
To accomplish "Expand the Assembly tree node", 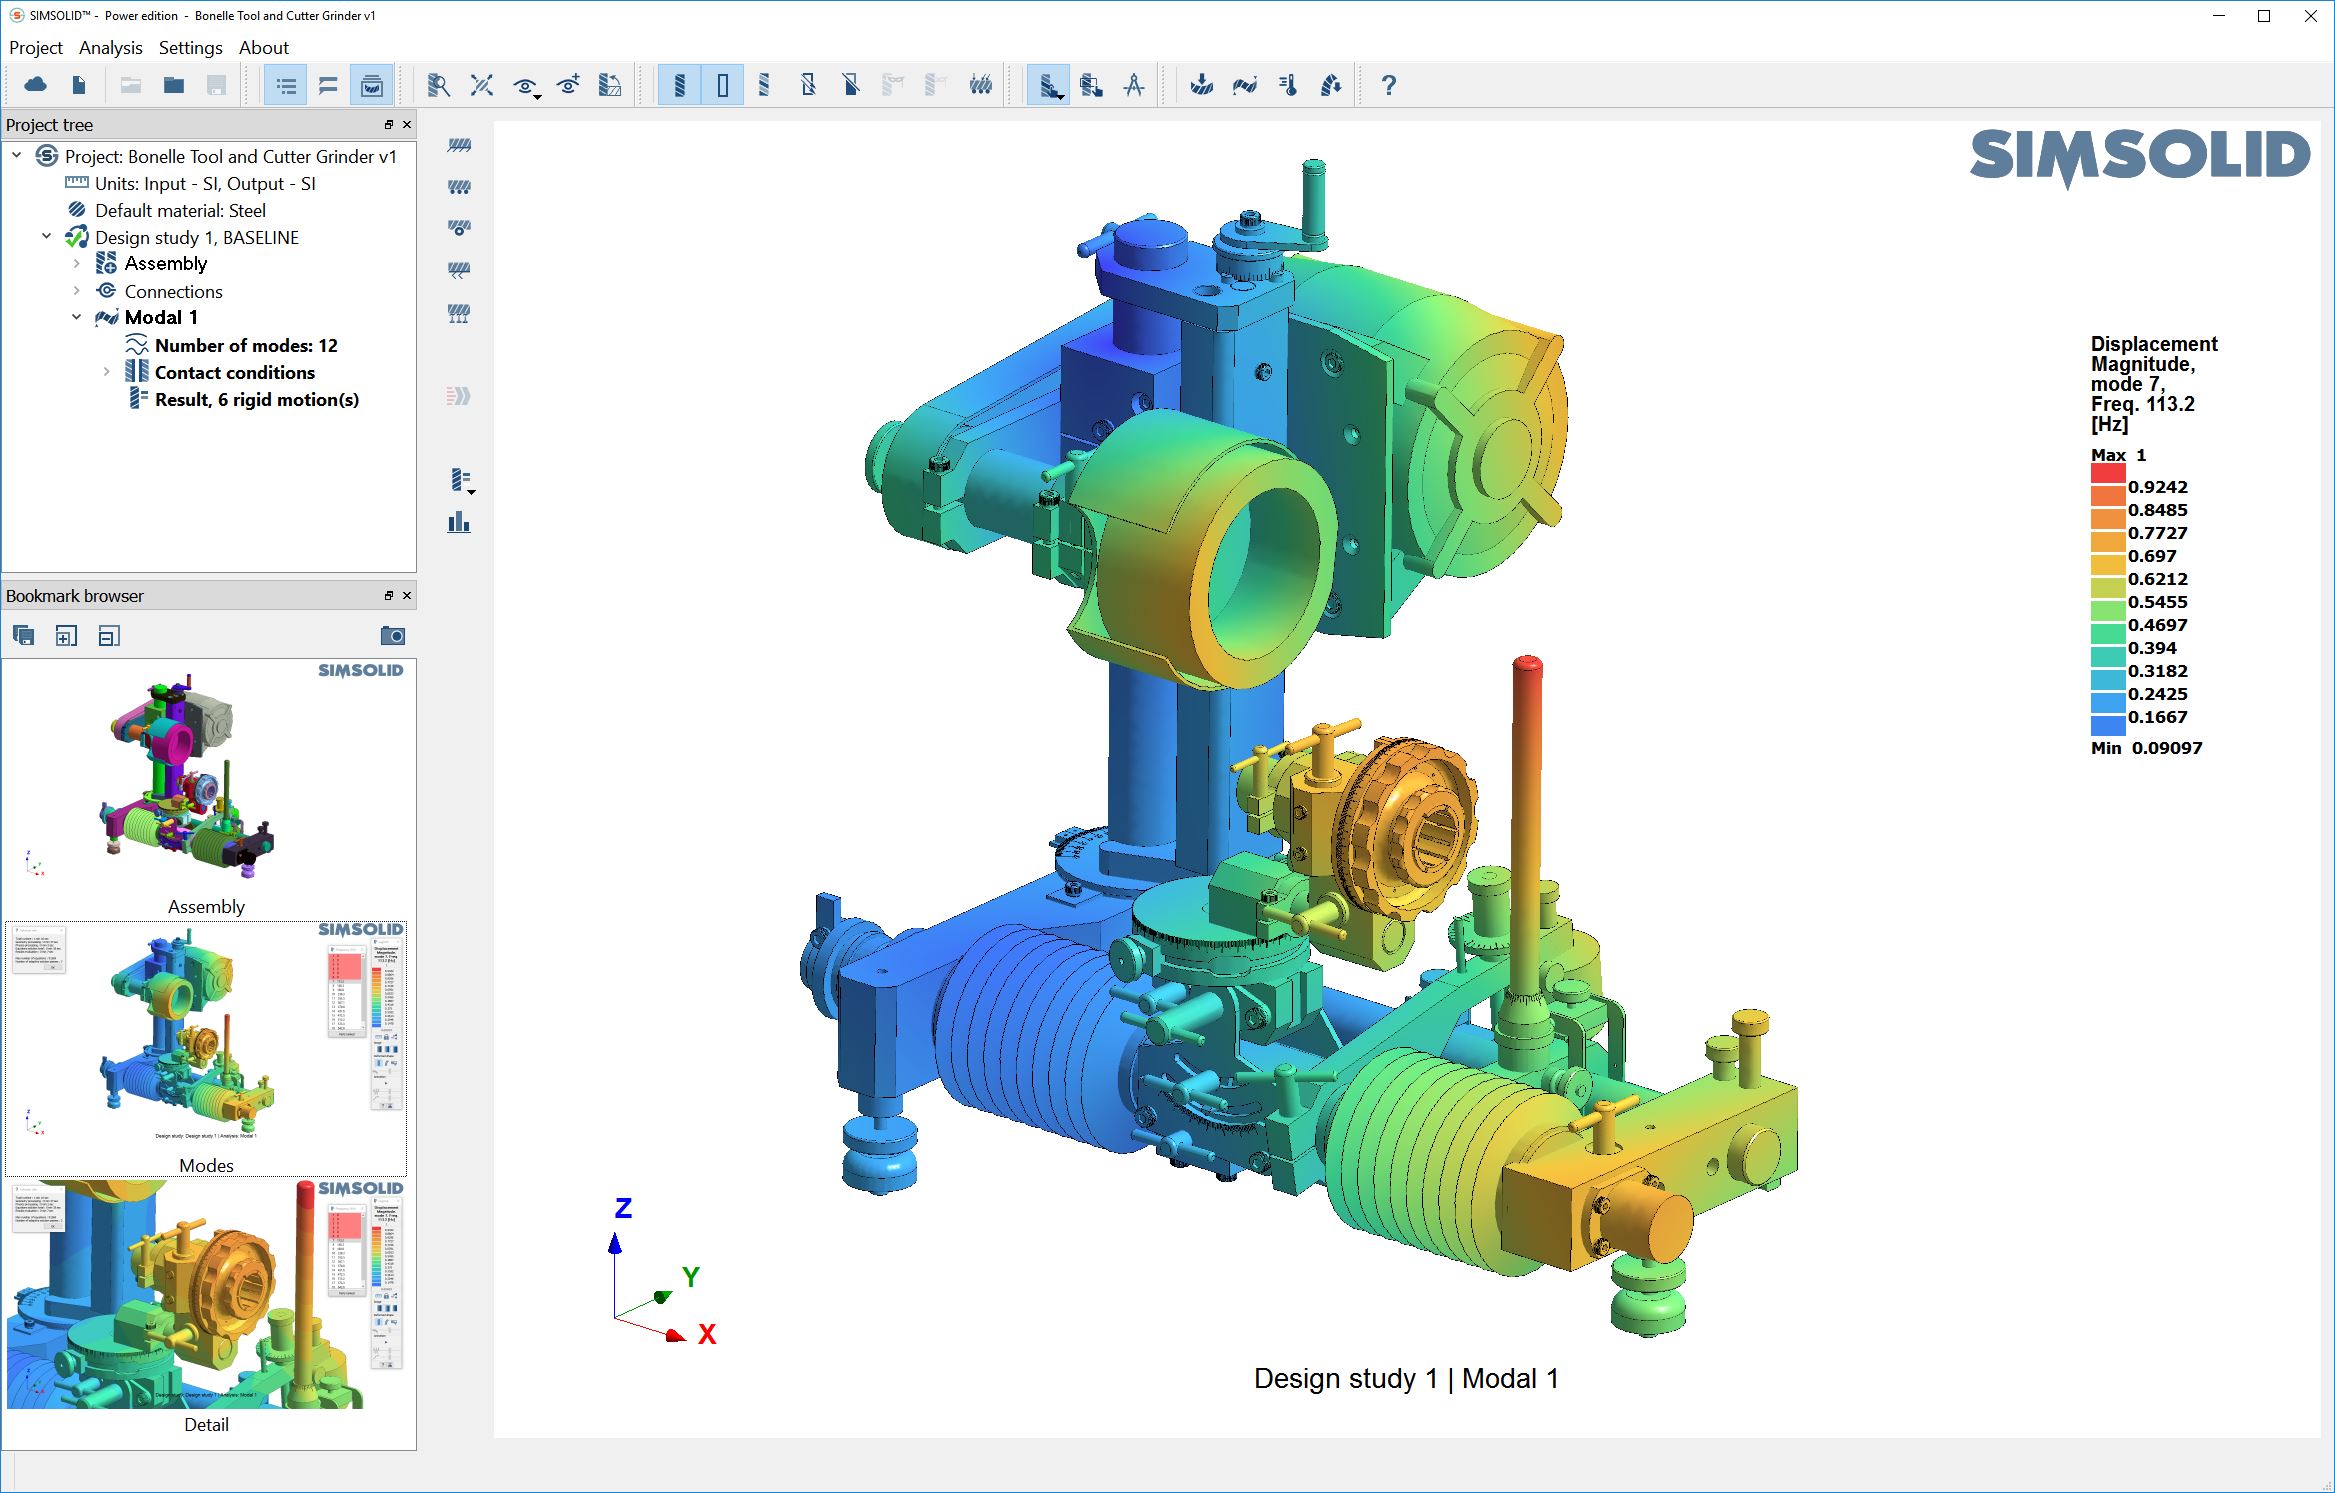I will point(77,264).
